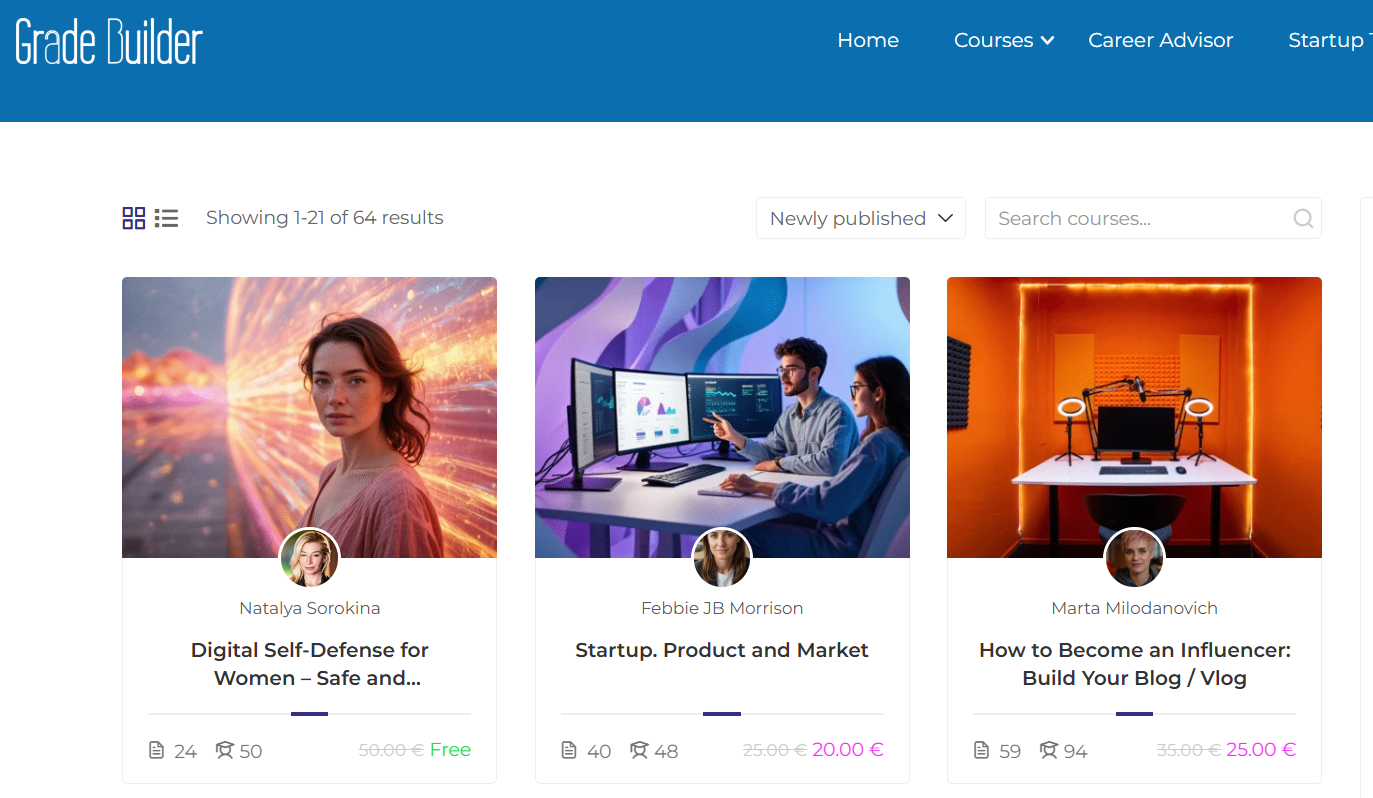Image resolution: width=1373 pixels, height=798 pixels.
Task: Open the Startup menu item
Action: point(1330,40)
